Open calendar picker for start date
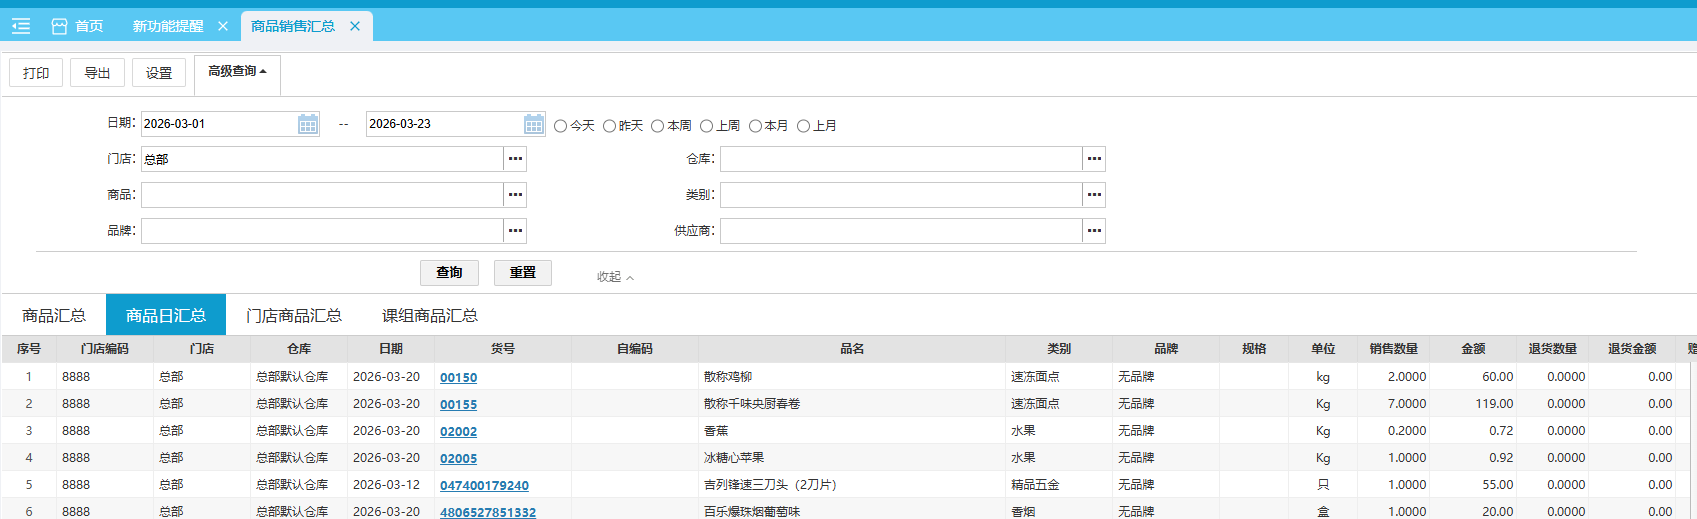The width and height of the screenshot is (1697, 519). [x=308, y=124]
